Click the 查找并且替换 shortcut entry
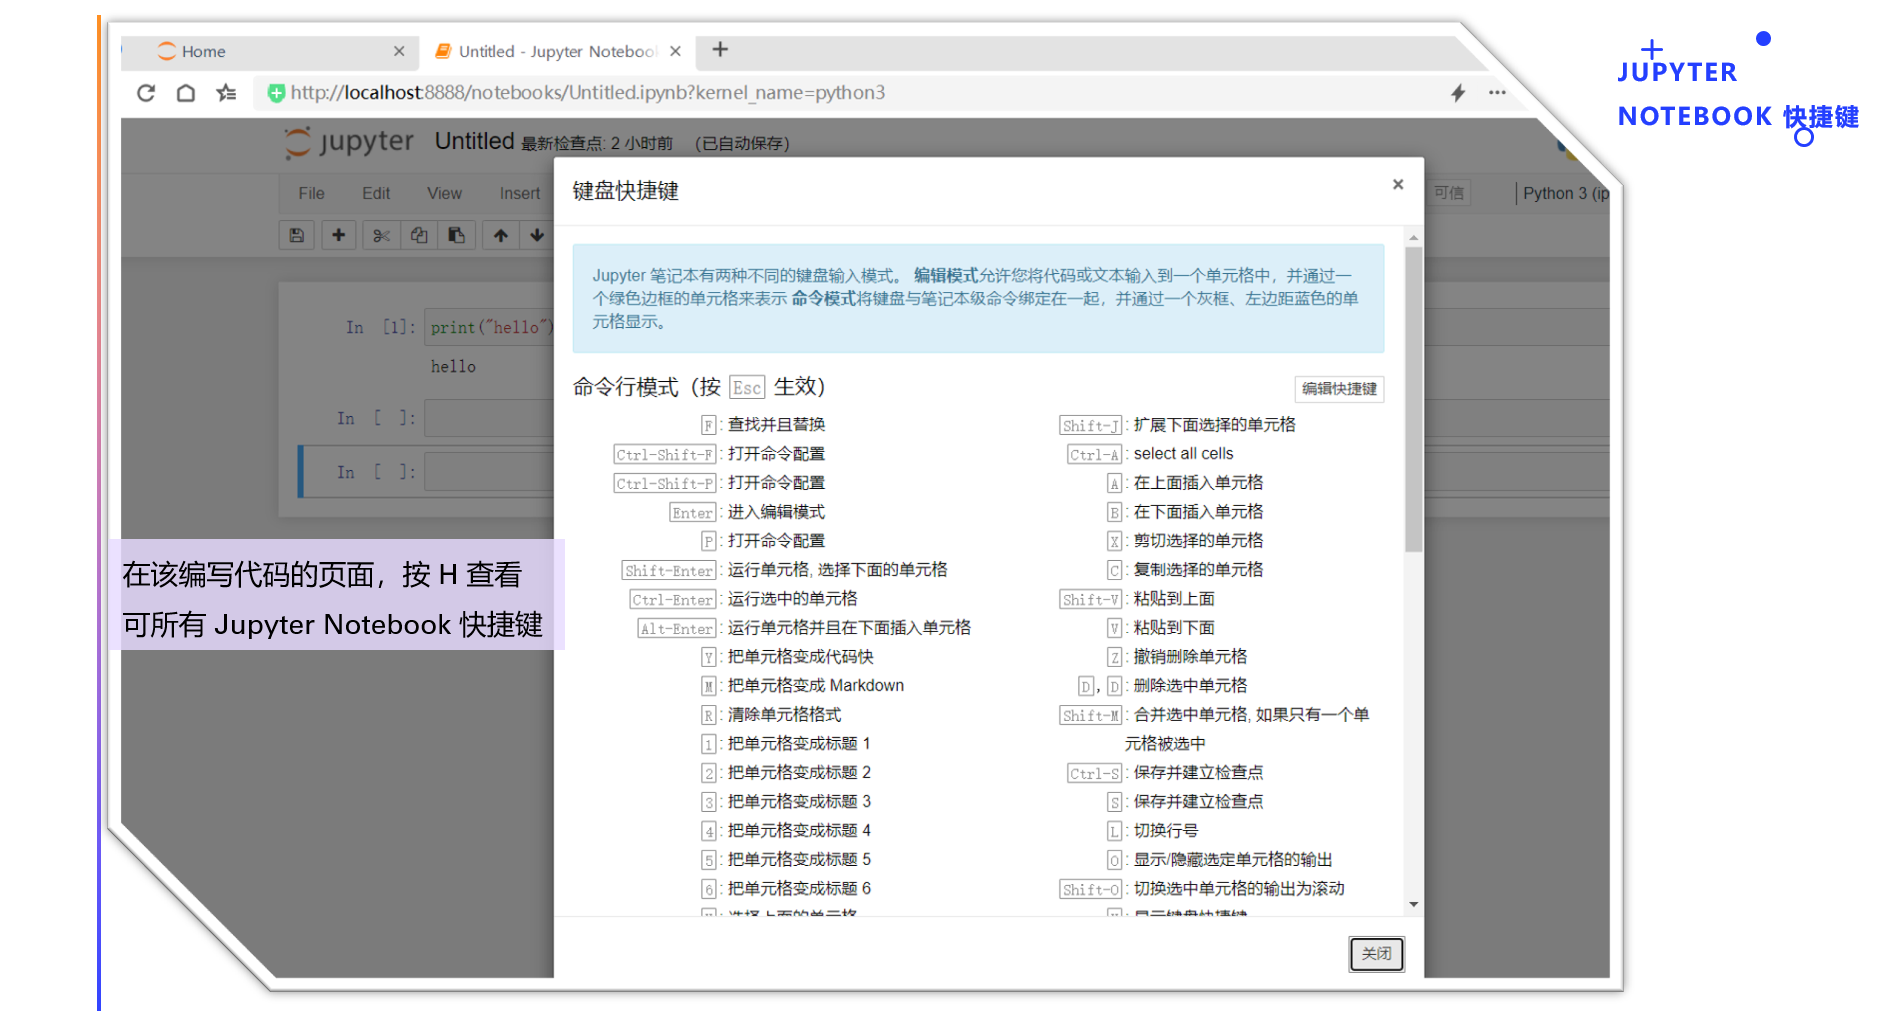 click(776, 425)
